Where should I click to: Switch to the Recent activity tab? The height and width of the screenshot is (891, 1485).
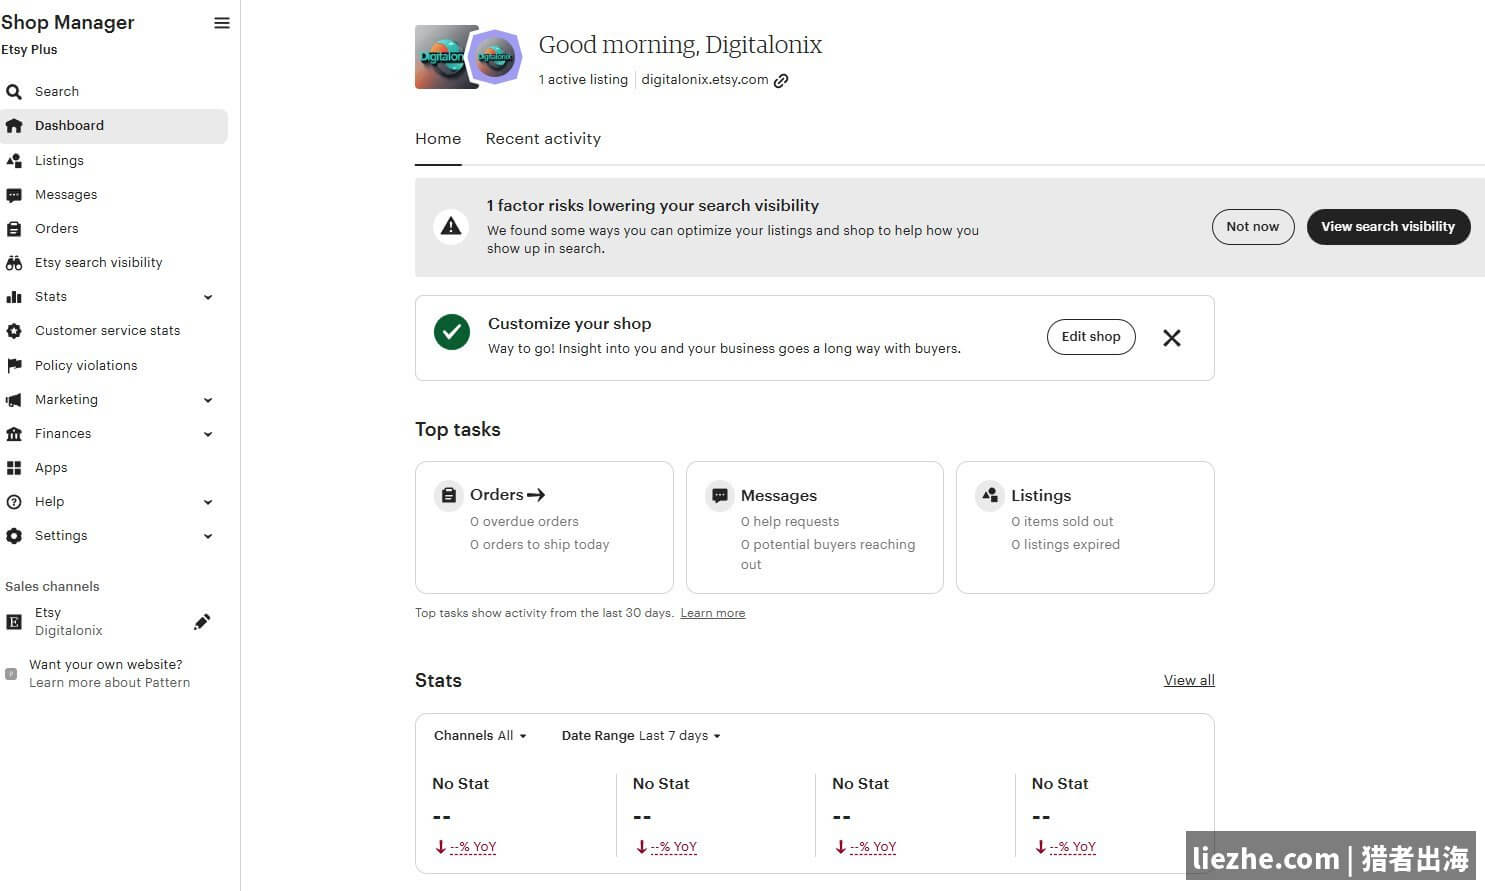tap(543, 139)
